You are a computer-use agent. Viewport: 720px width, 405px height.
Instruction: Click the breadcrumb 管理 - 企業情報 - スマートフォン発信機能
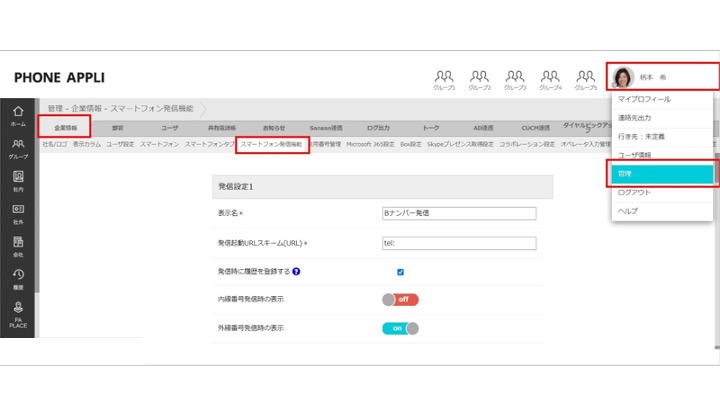point(121,109)
